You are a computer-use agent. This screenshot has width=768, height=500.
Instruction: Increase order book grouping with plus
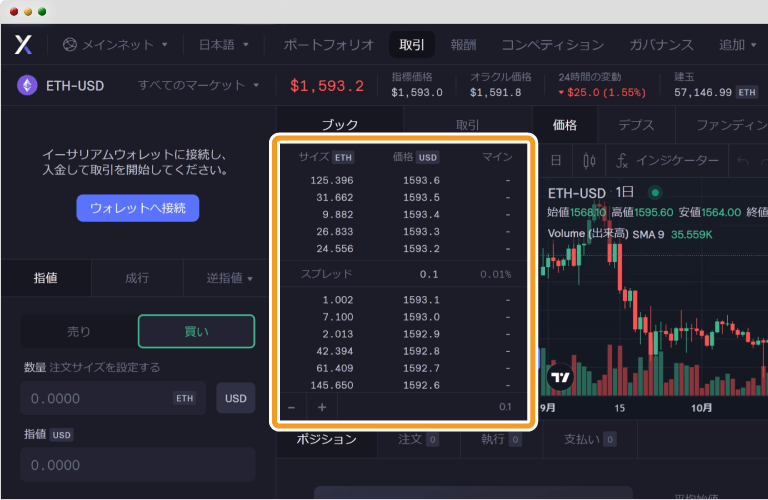tap(322, 407)
